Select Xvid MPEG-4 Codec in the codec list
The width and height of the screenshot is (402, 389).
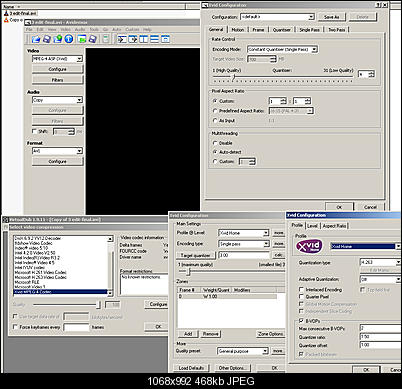tap(60, 292)
